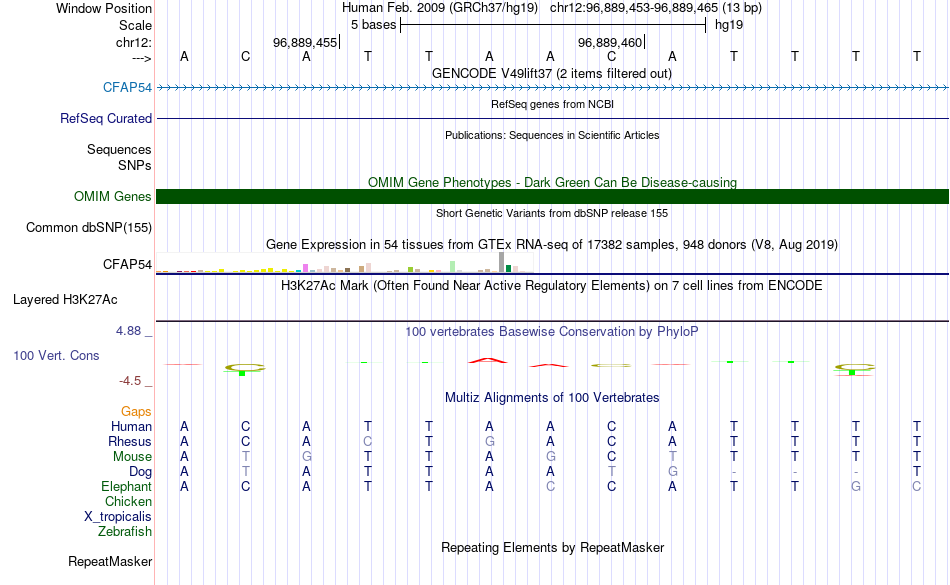Click the black CFAP54 GTEx expression label
950x585 pixels.
127,265
